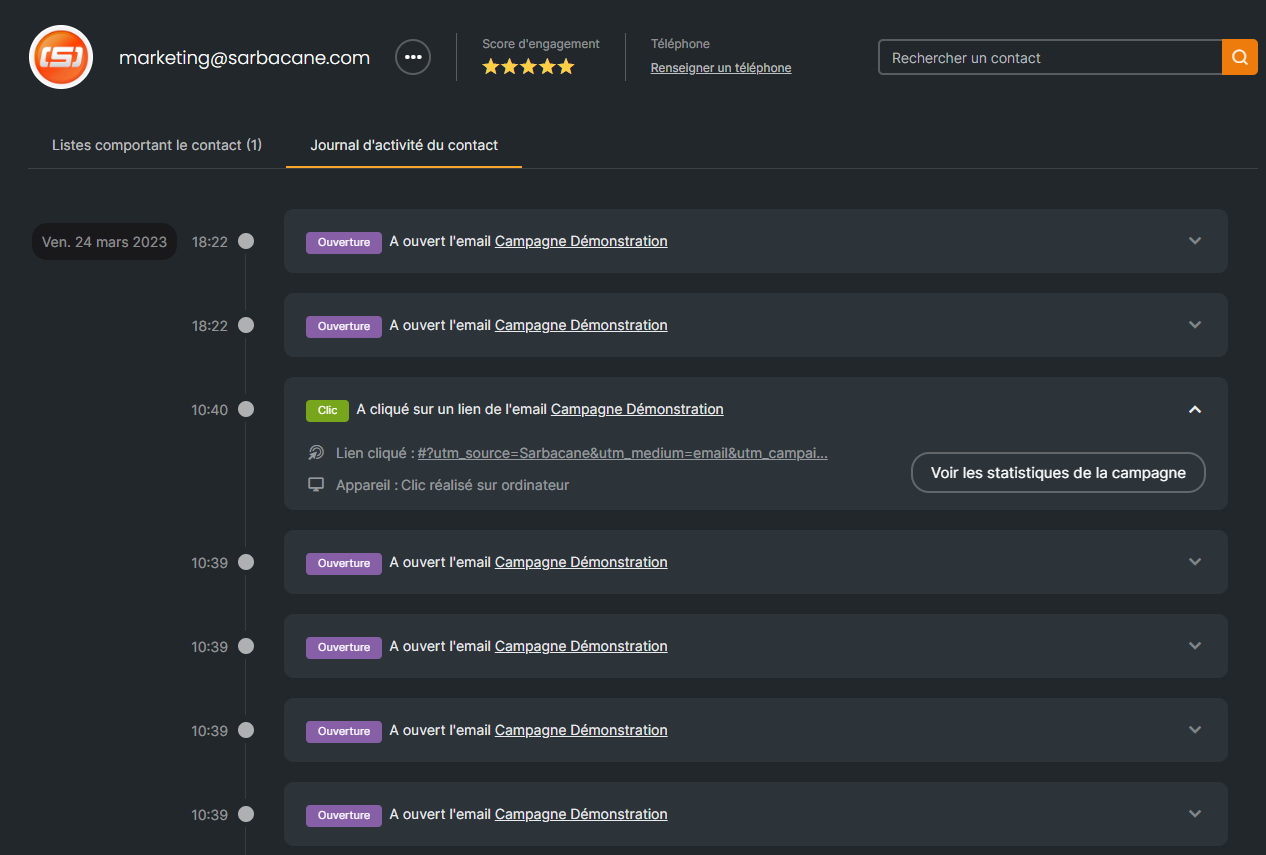Click the green Clic badge
This screenshot has width=1266, height=855.
[x=327, y=410]
